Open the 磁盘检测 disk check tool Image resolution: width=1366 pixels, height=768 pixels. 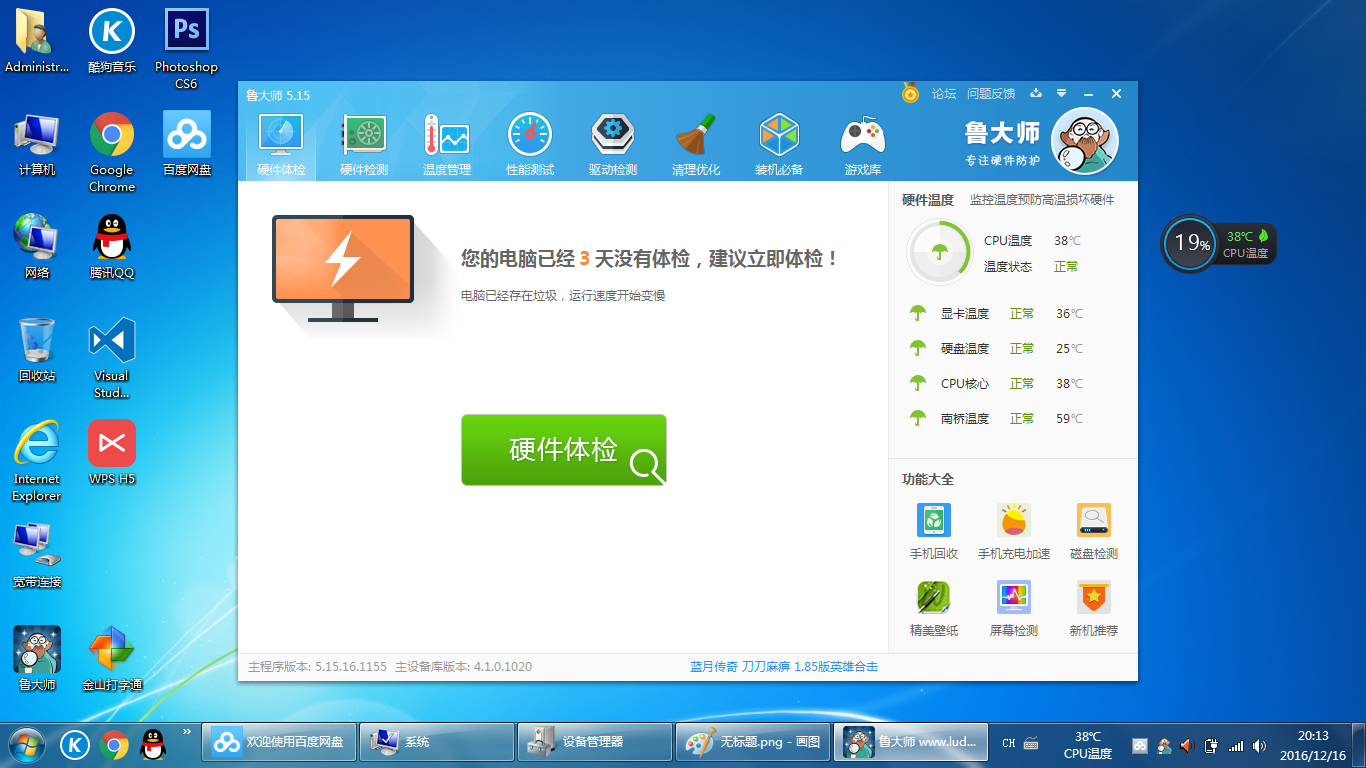coord(1093,531)
